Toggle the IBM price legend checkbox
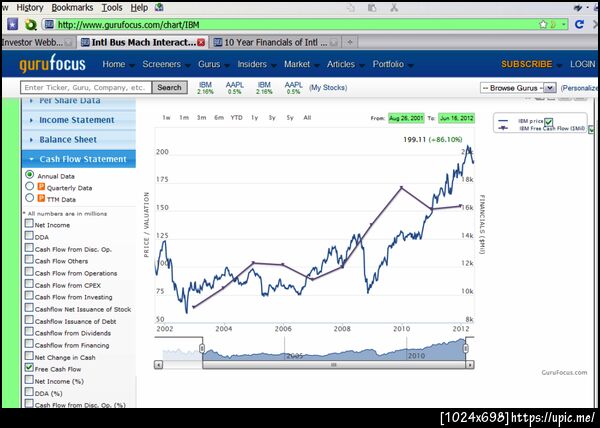 (549, 122)
